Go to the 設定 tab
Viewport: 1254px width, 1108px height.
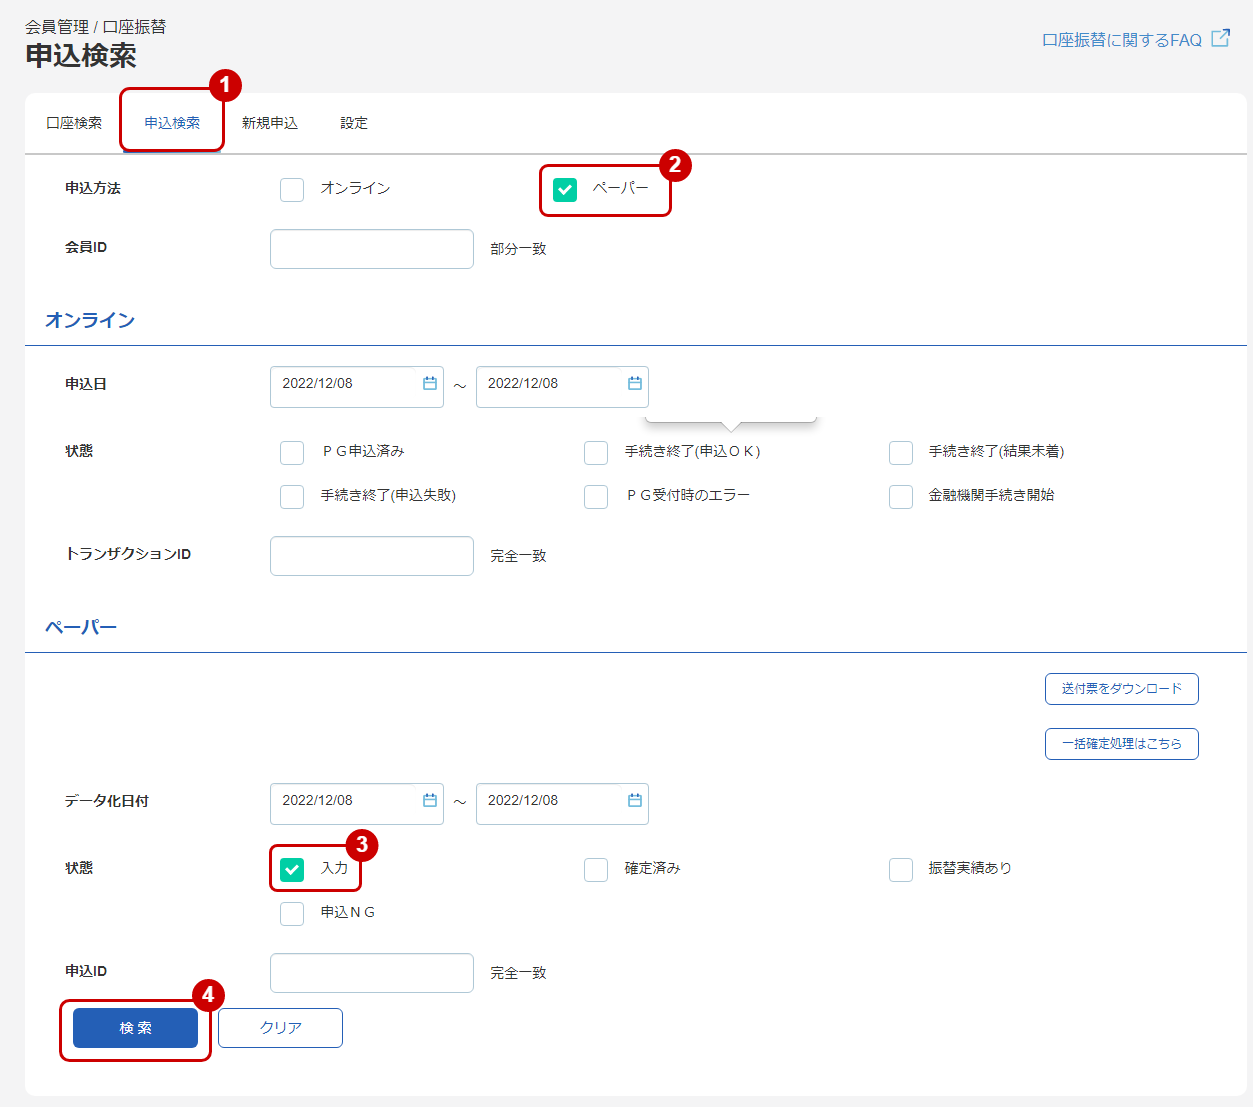[x=354, y=123]
